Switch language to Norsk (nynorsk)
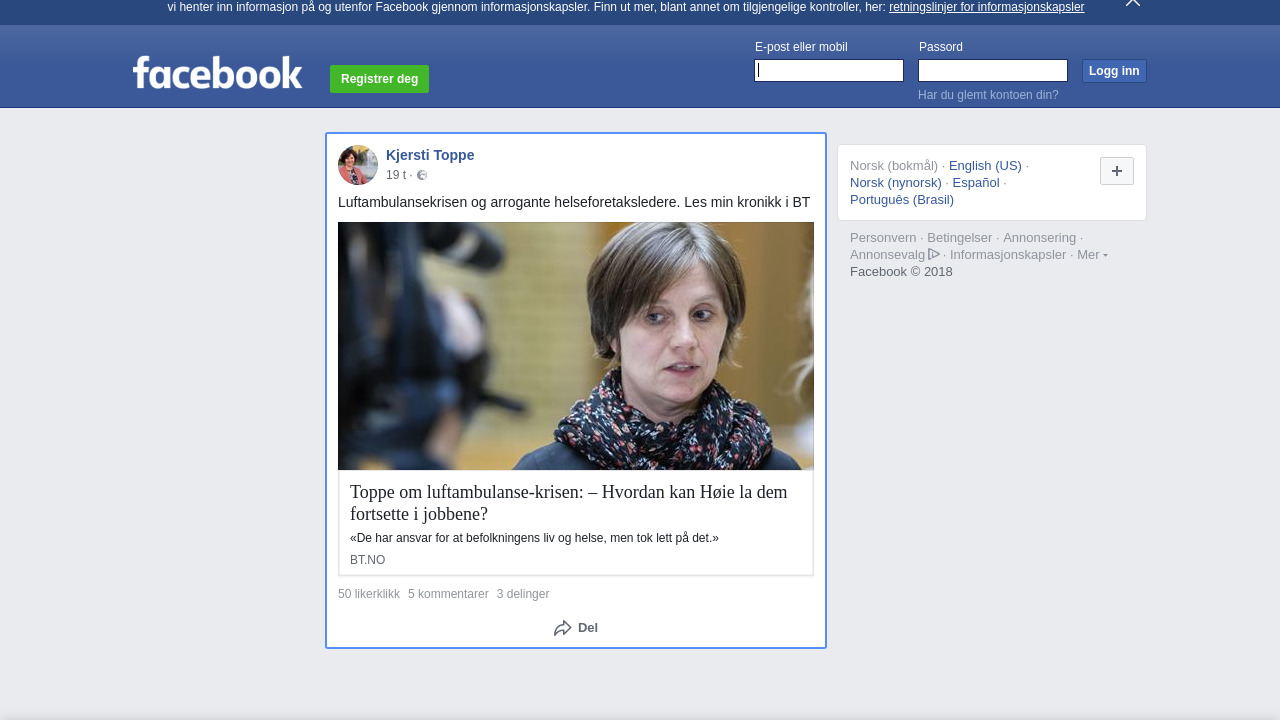Screen dimensions: 1280x720 896,183
